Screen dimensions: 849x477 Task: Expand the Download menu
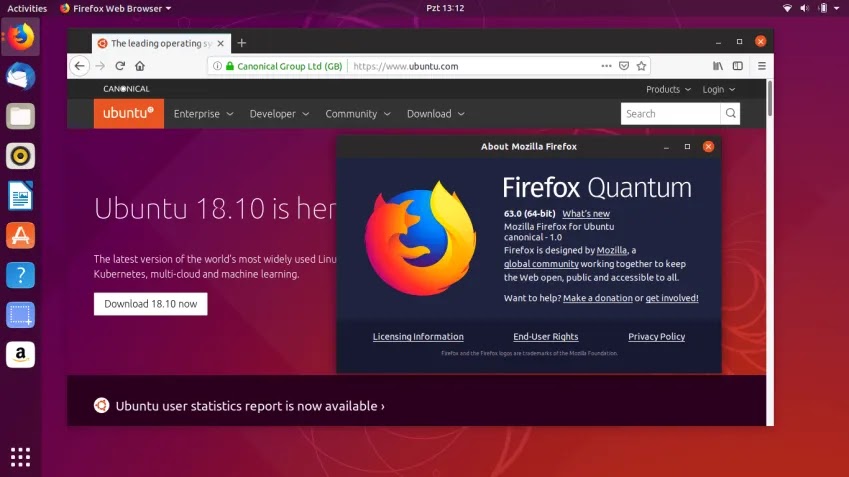[x=436, y=114]
